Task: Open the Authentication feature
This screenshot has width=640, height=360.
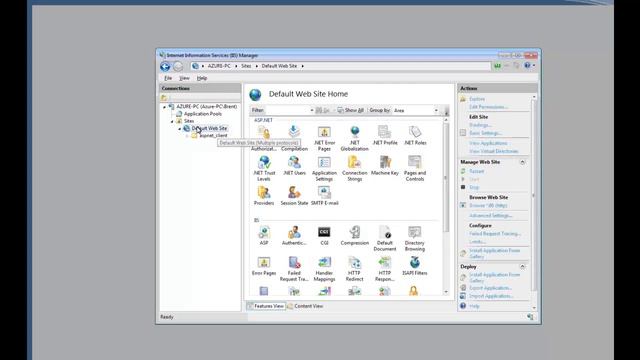Action: click(294, 236)
